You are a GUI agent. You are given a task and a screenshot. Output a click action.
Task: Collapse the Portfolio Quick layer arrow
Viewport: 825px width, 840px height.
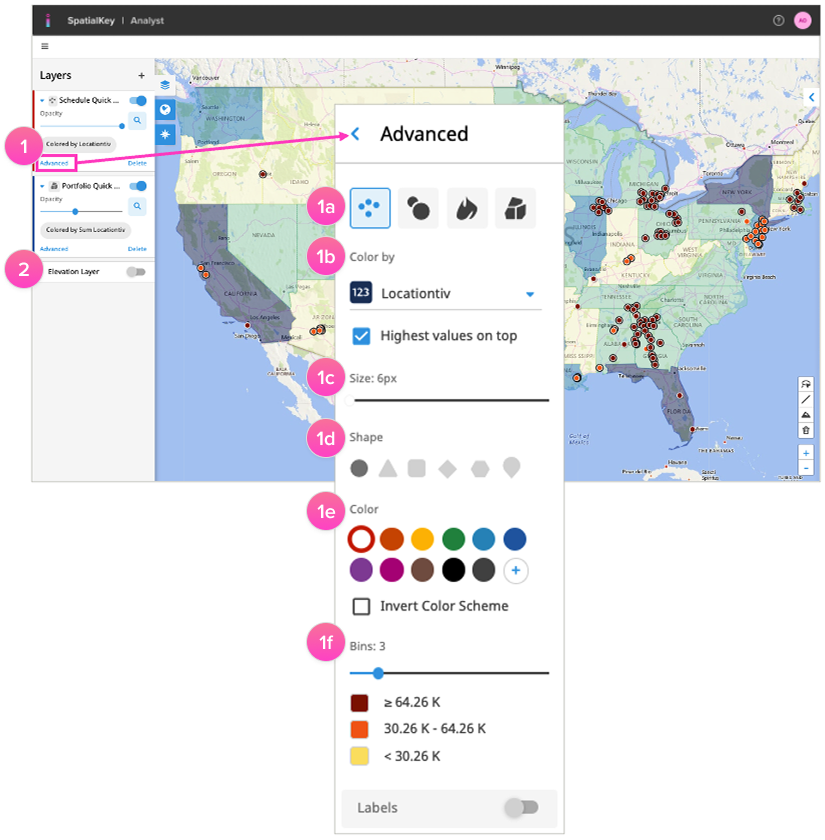42,186
